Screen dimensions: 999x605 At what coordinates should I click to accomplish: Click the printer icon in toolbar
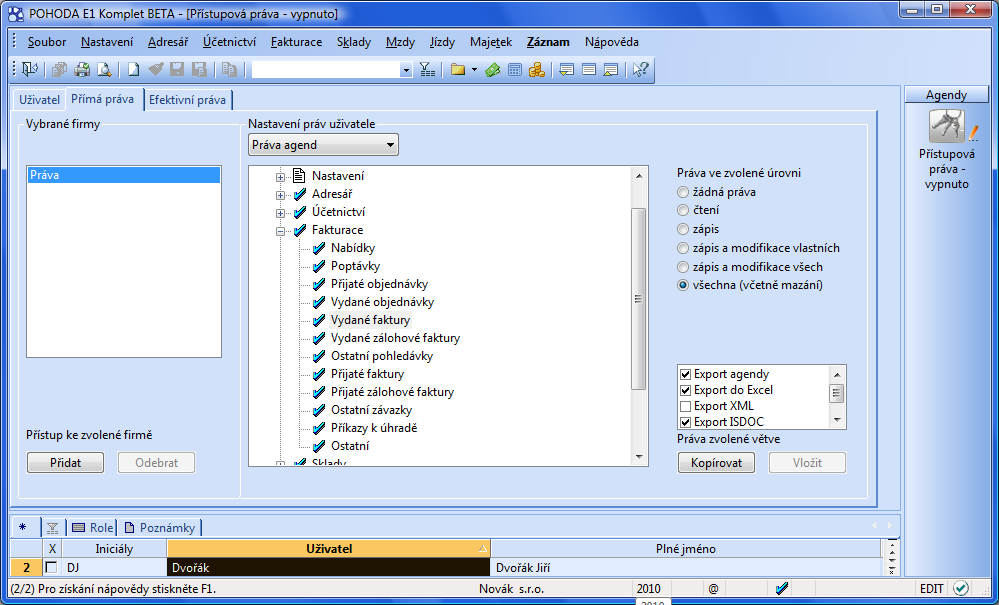click(x=82, y=69)
